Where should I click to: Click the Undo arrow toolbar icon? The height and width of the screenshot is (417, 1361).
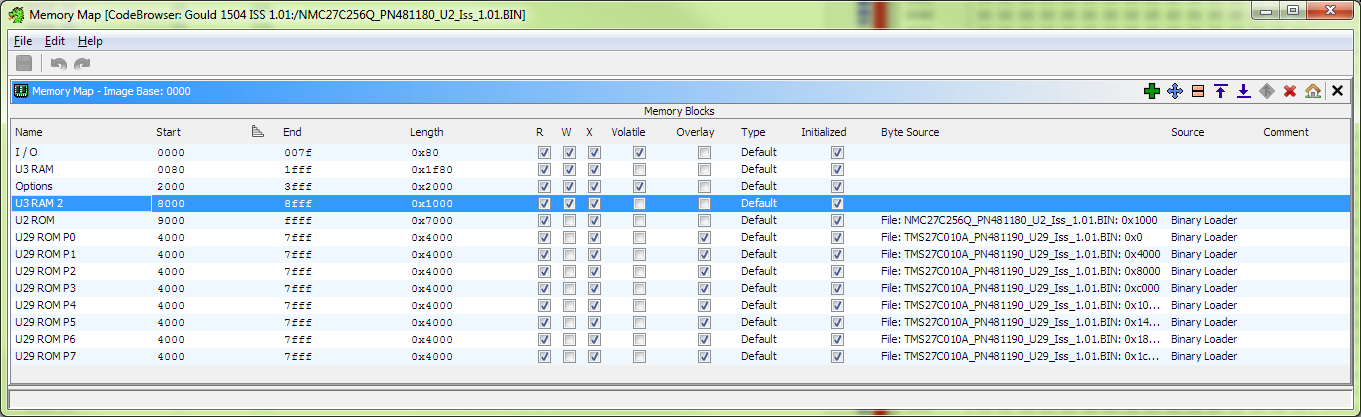[59, 64]
